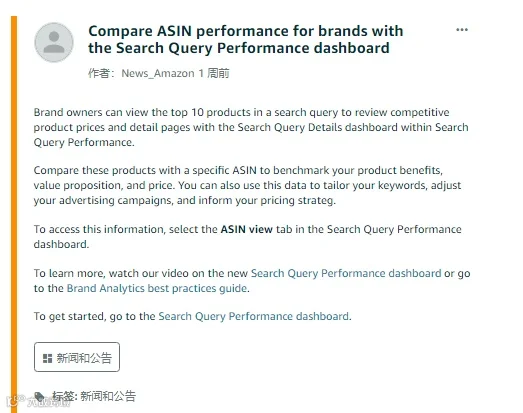Click the paragraph starting Compare these products
This screenshot has width=523, height=413.
point(247,185)
